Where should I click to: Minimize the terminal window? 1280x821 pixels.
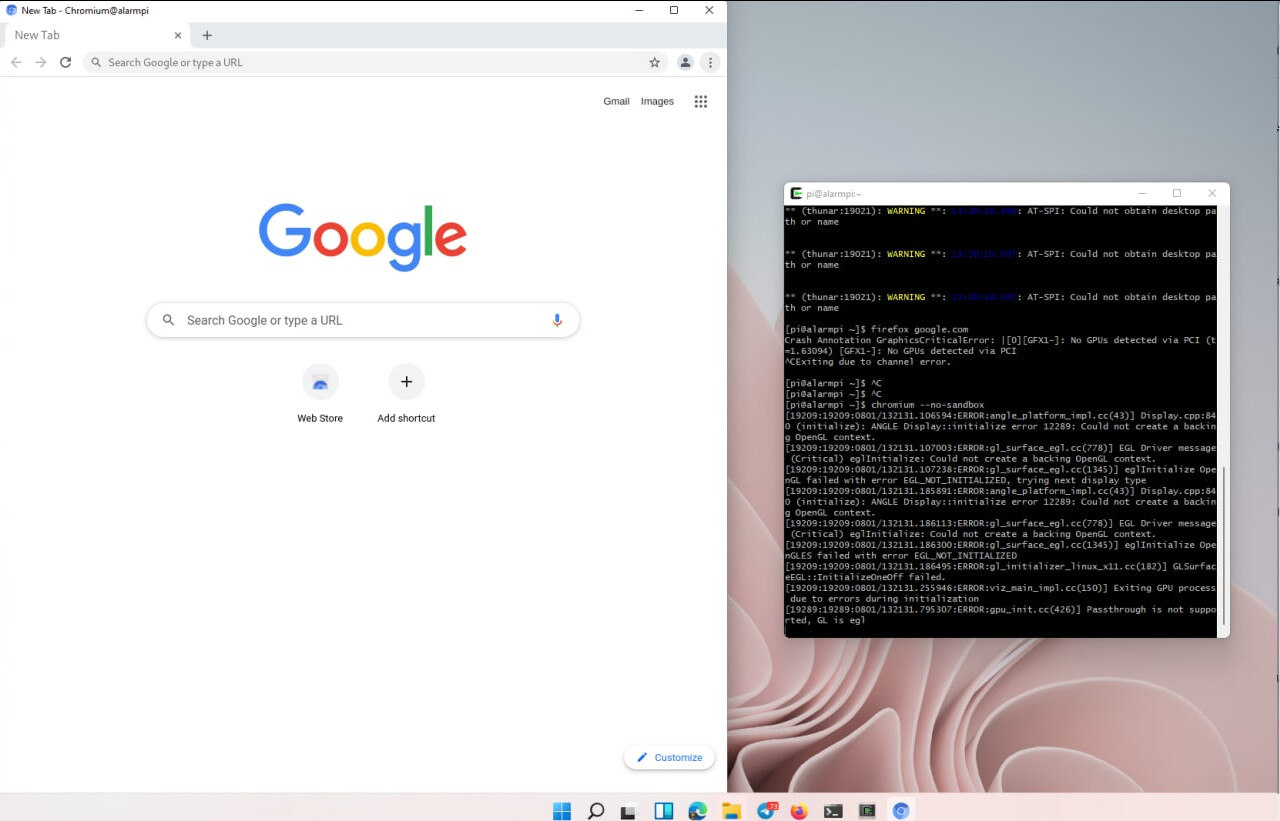coord(1142,193)
